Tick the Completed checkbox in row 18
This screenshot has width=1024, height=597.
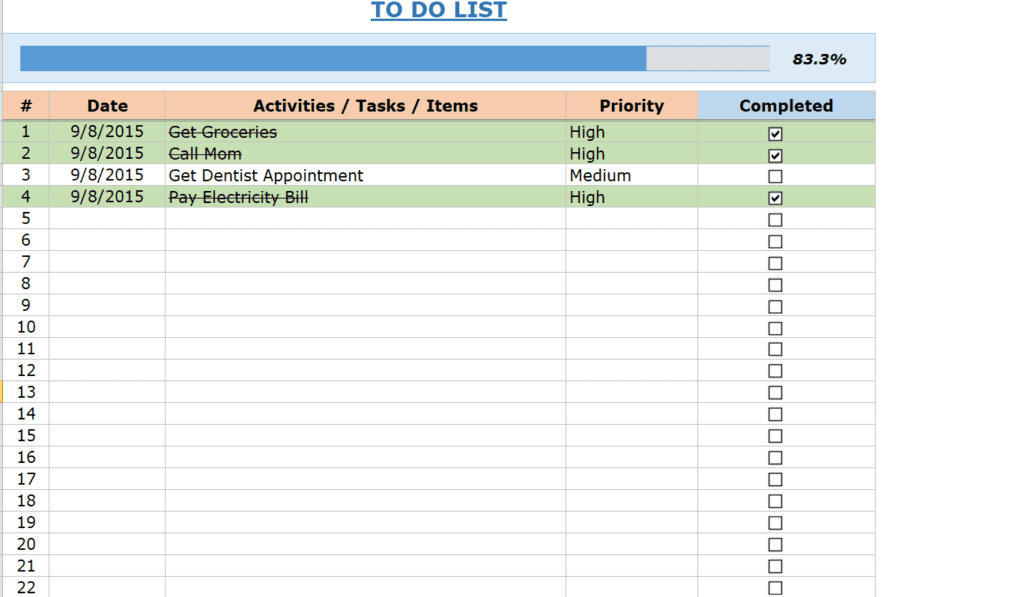775,501
